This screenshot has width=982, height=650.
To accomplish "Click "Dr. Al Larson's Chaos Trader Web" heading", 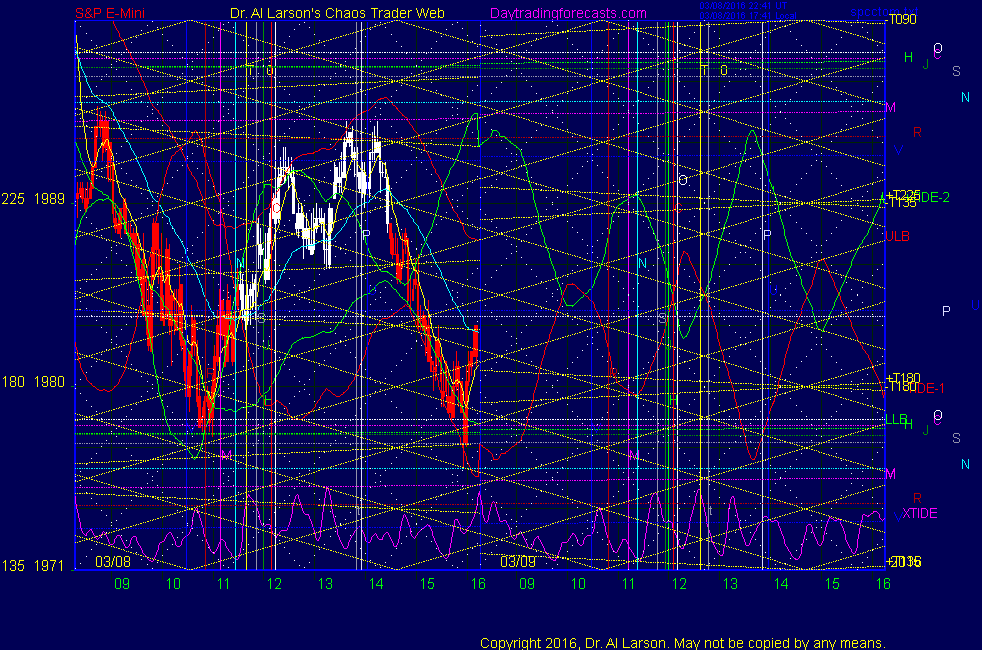I will (x=337, y=13).
